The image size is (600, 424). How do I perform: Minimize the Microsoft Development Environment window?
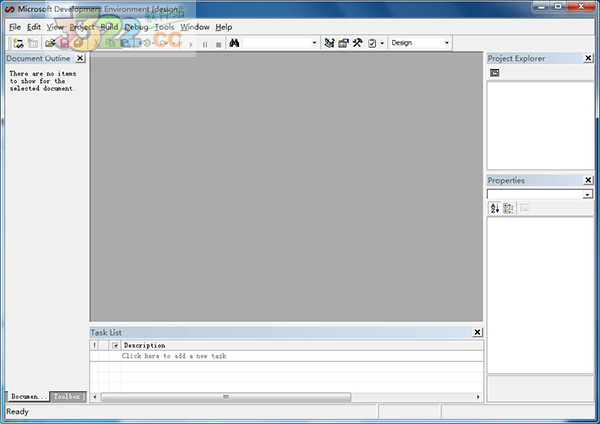pos(542,6)
